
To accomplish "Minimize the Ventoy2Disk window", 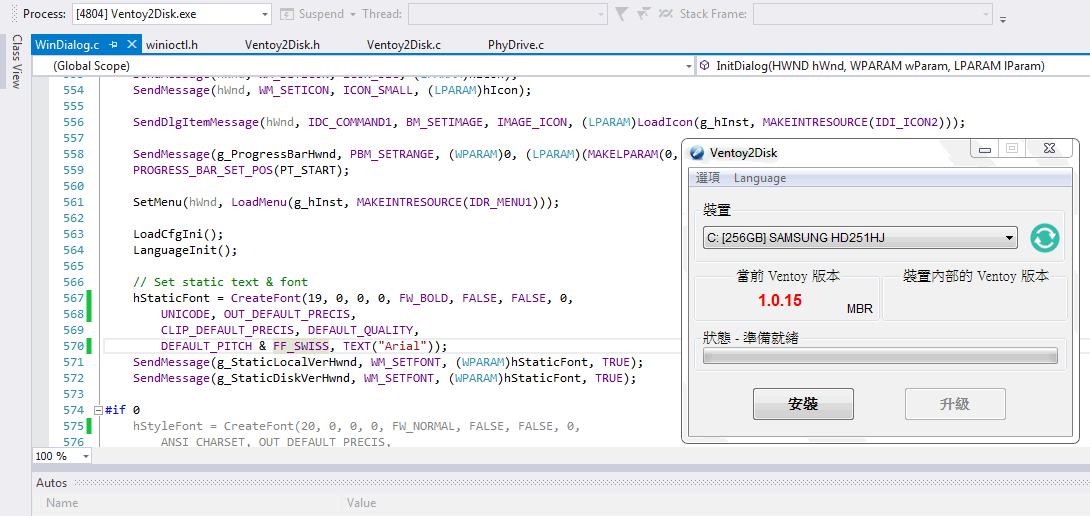I will 984,149.
